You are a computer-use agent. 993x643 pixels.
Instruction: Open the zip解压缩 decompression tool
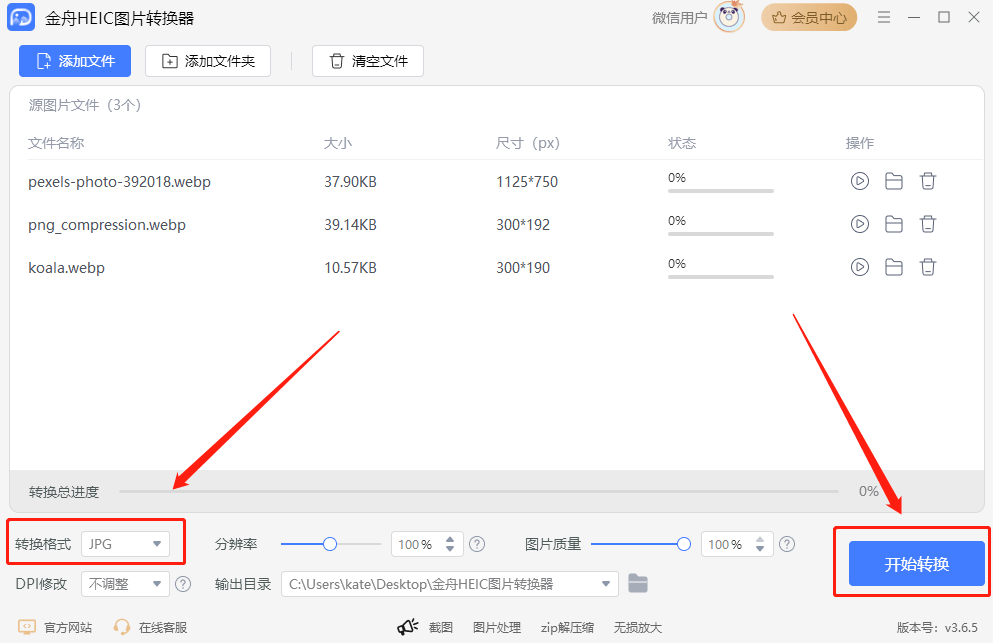click(567, 627)
